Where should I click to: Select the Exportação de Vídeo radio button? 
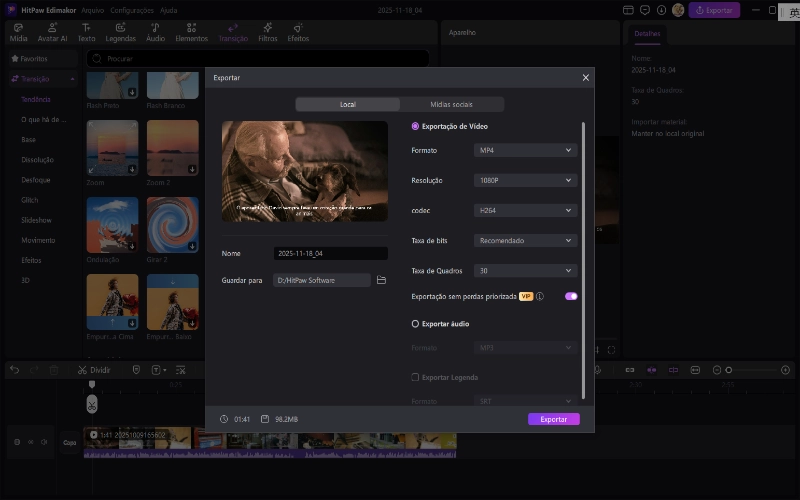(x=416, y=126)
